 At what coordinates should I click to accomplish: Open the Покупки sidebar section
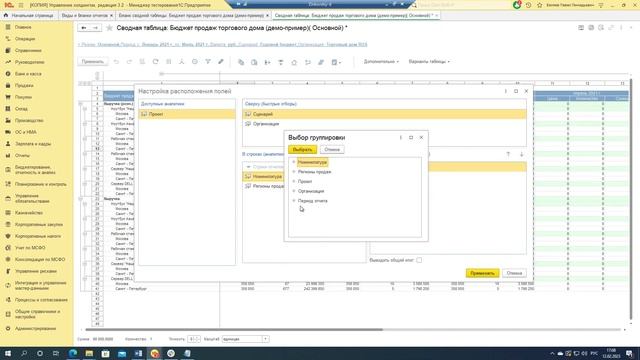[x=23, y=97]
